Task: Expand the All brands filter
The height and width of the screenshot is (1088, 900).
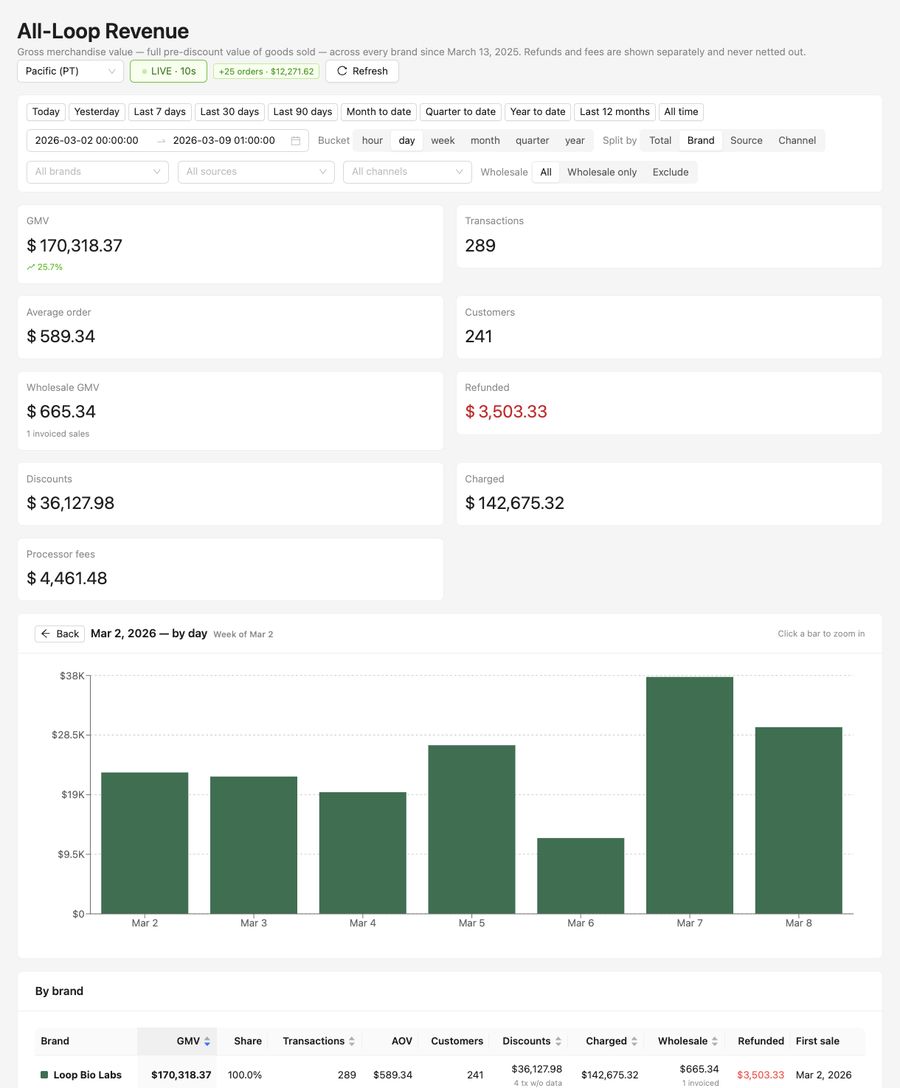Action: coord(97,171)
